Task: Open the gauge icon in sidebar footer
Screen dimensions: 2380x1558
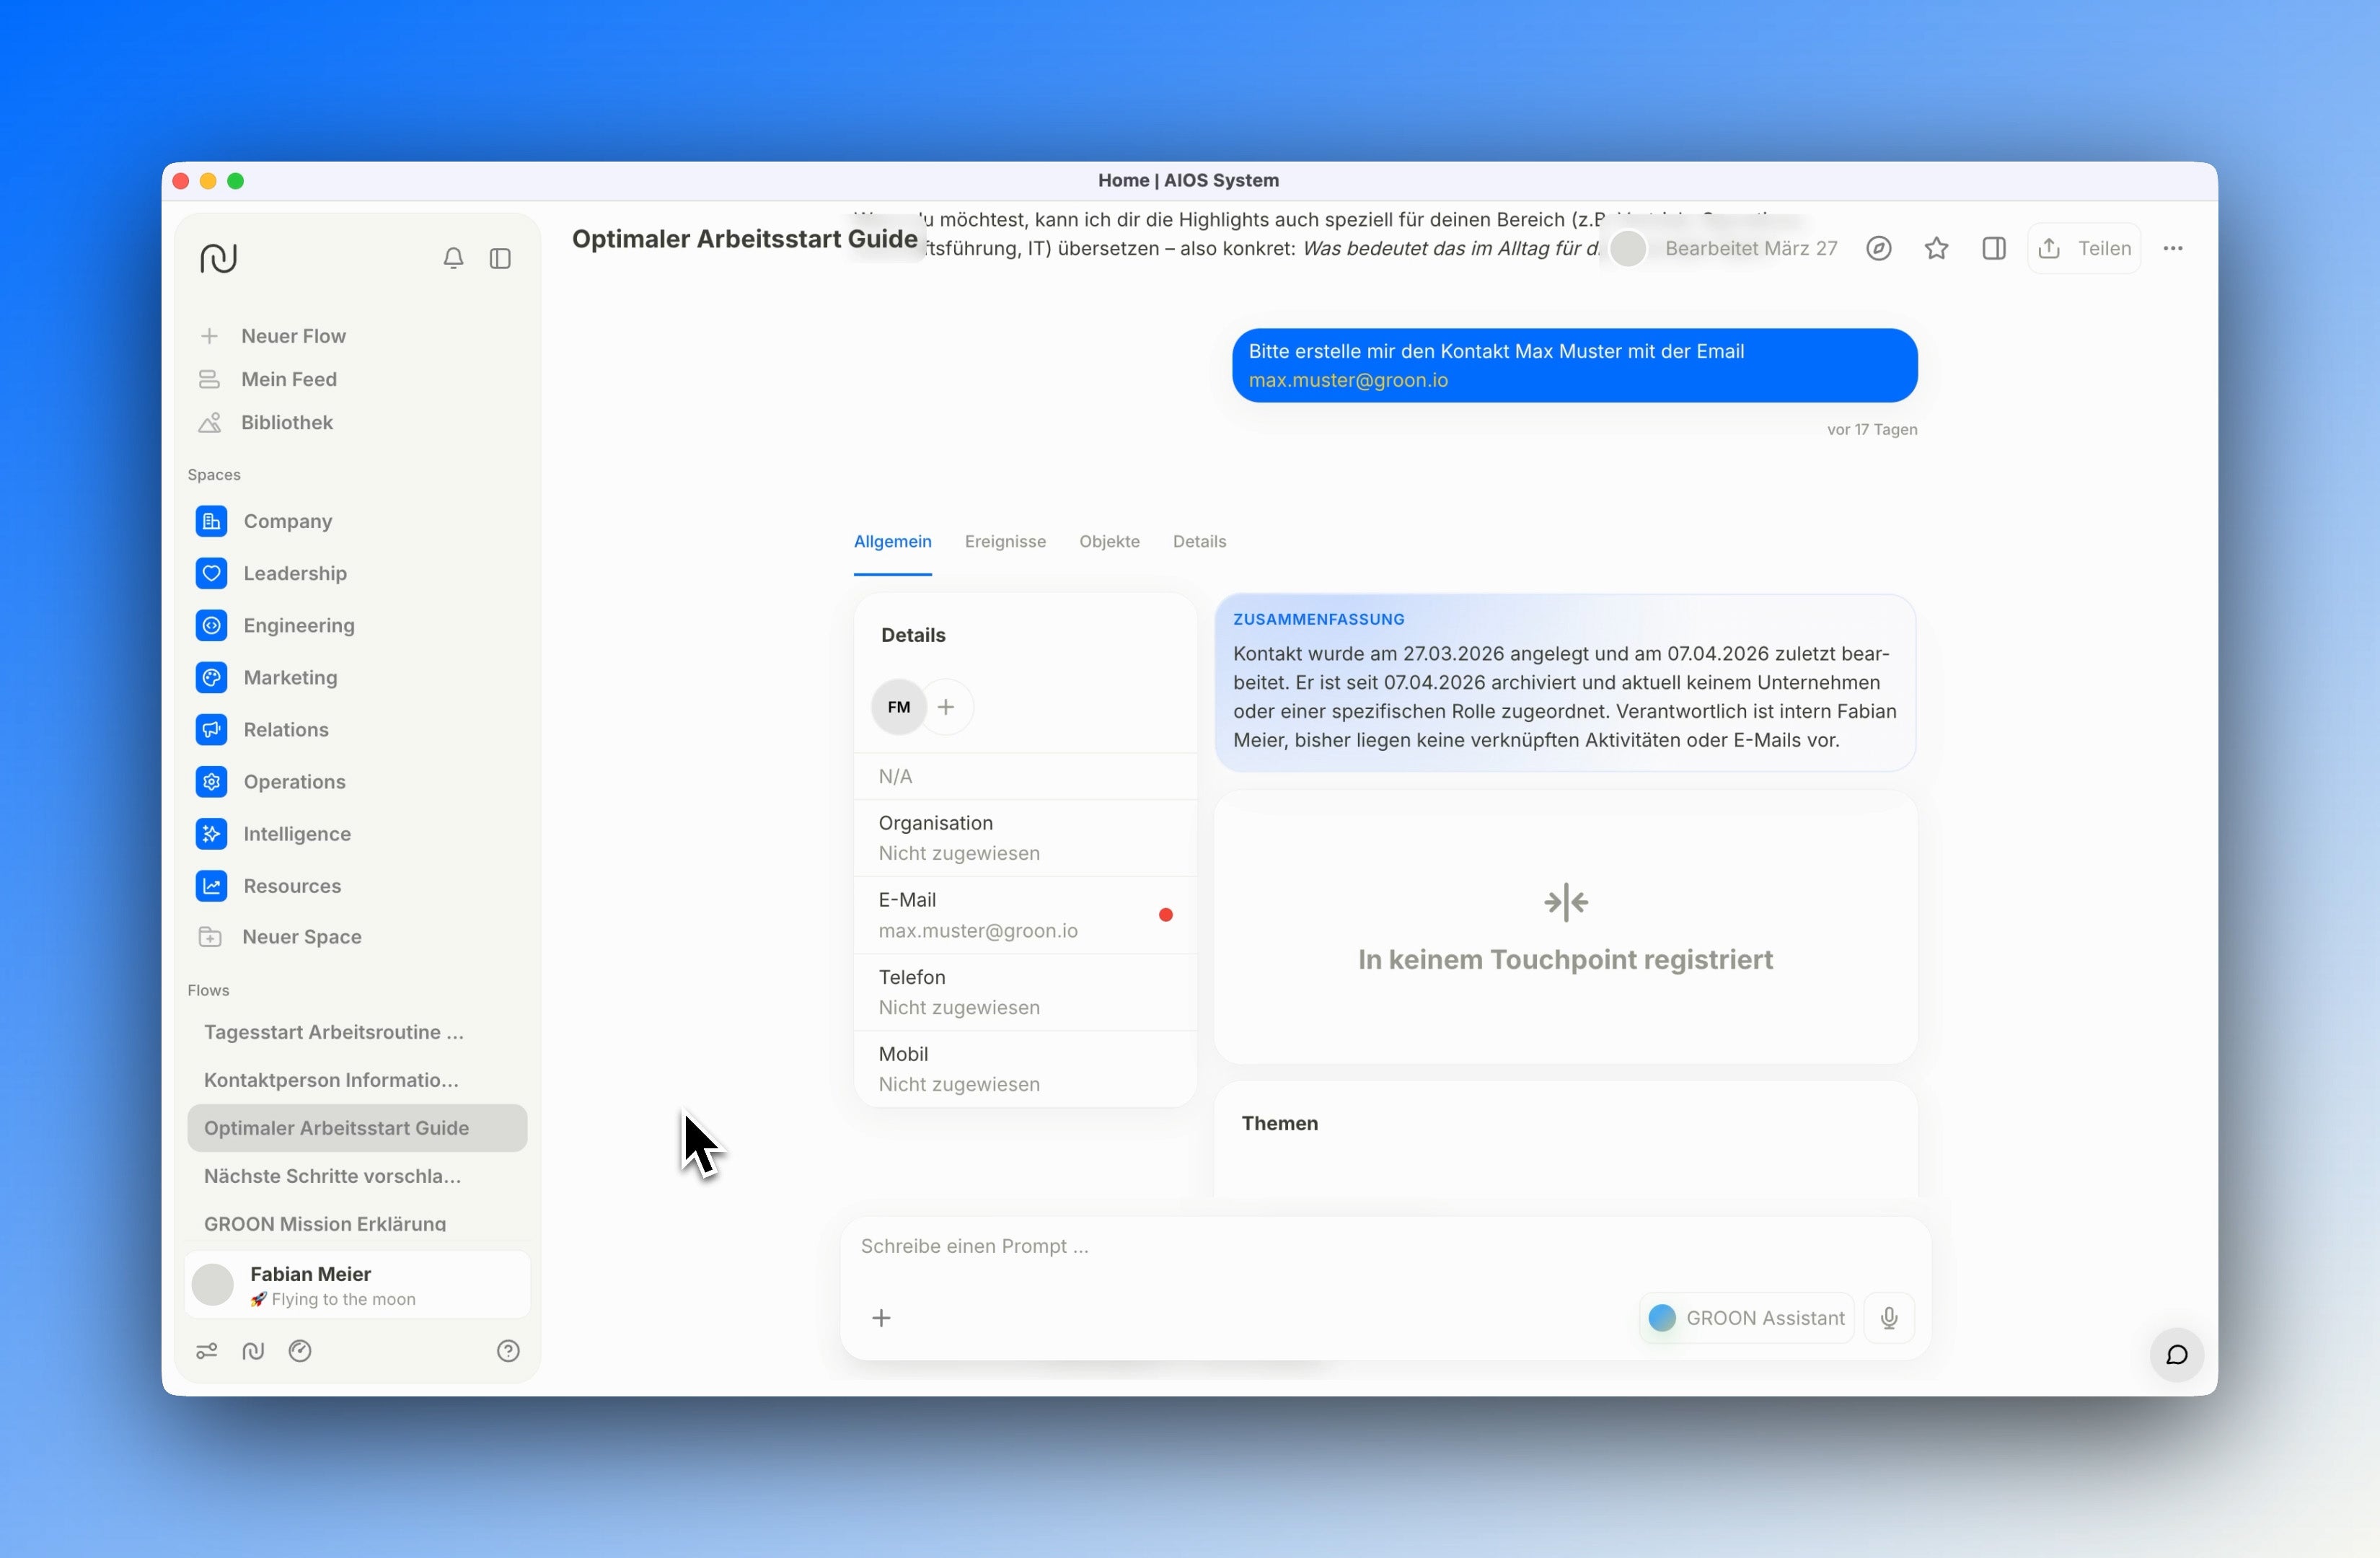Action: [300, 1351]
